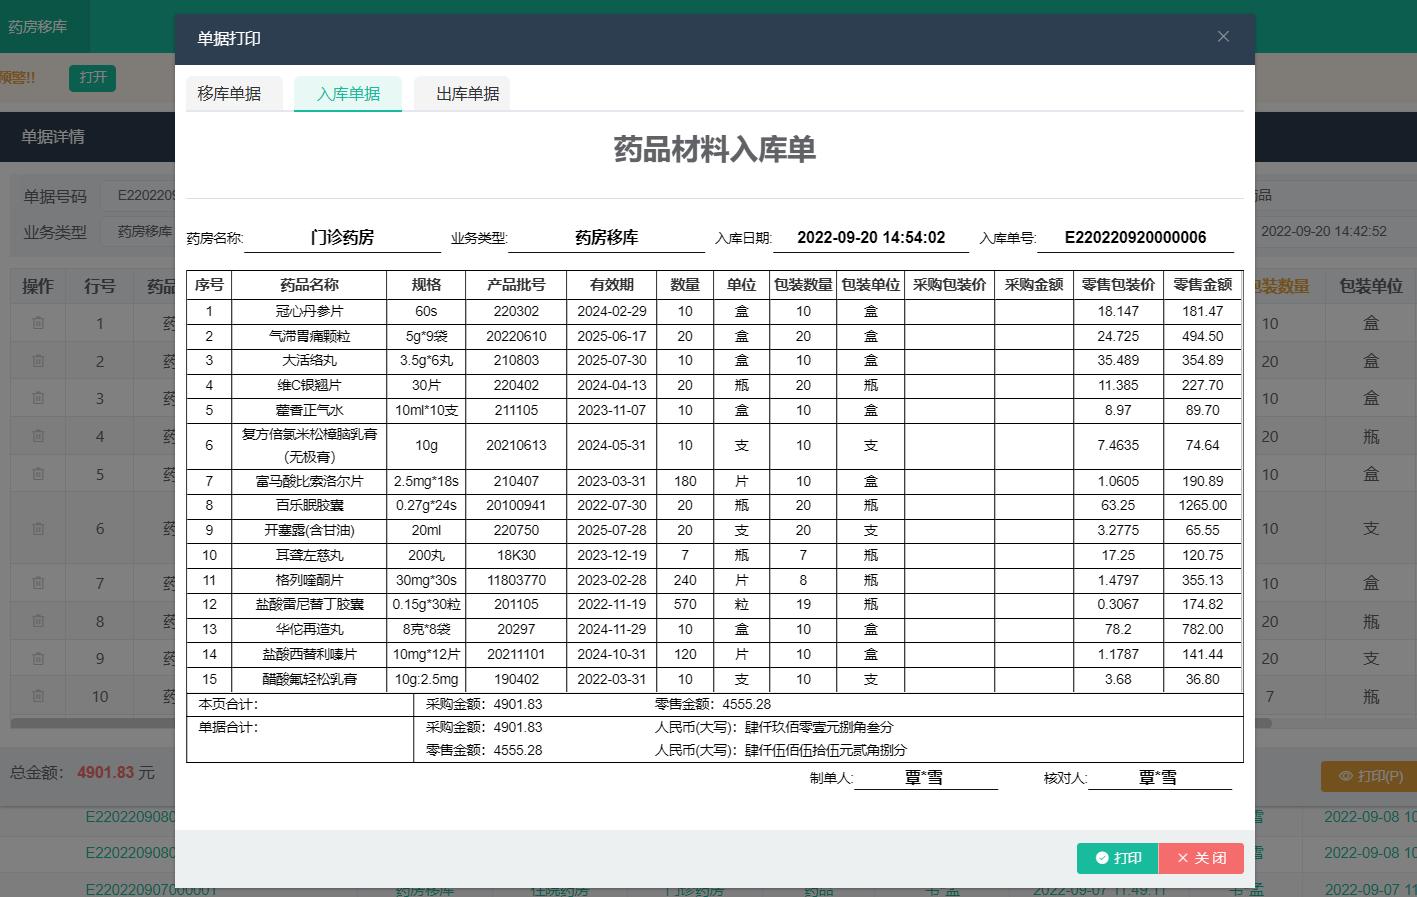
Task: Click trash icon for row 2 in background table
Action: [38, 360]
